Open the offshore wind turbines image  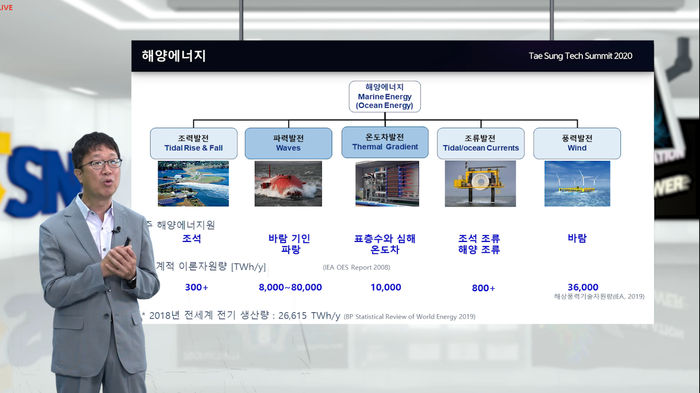(x=577, y=184)
